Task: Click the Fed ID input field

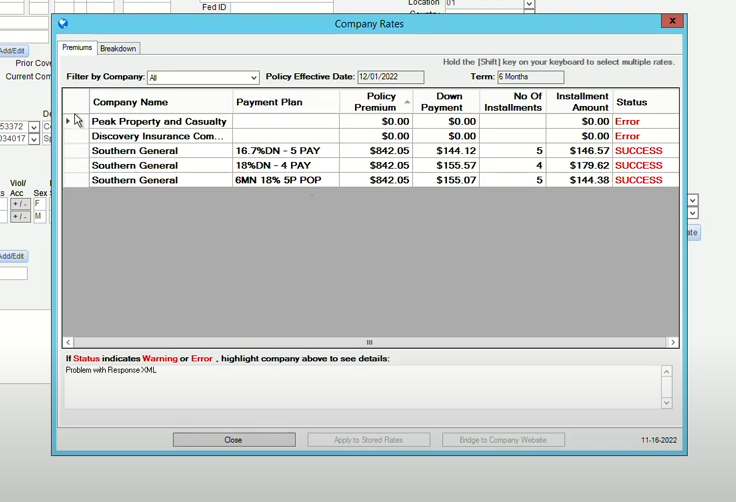Action: pyautogui.click(x=282, y=7)
